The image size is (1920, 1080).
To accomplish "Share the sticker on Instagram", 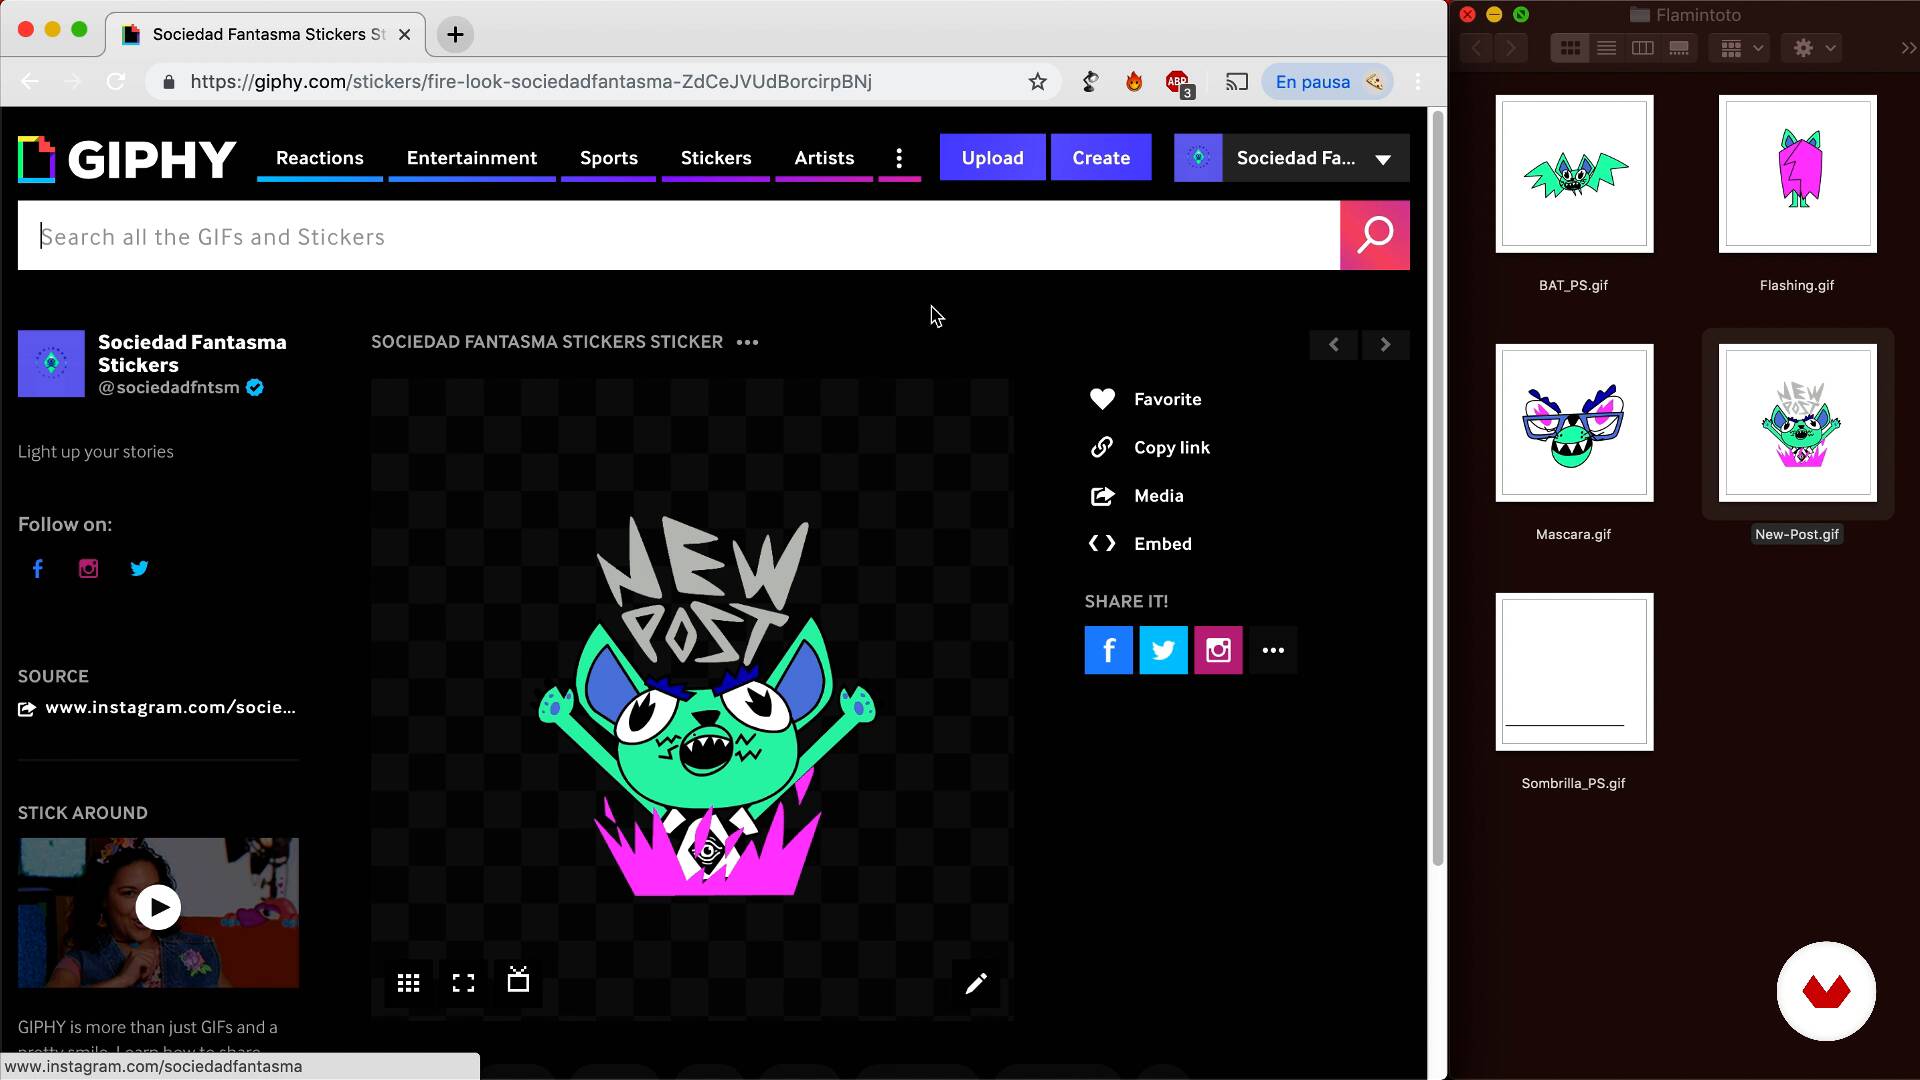I will 1218,650.
